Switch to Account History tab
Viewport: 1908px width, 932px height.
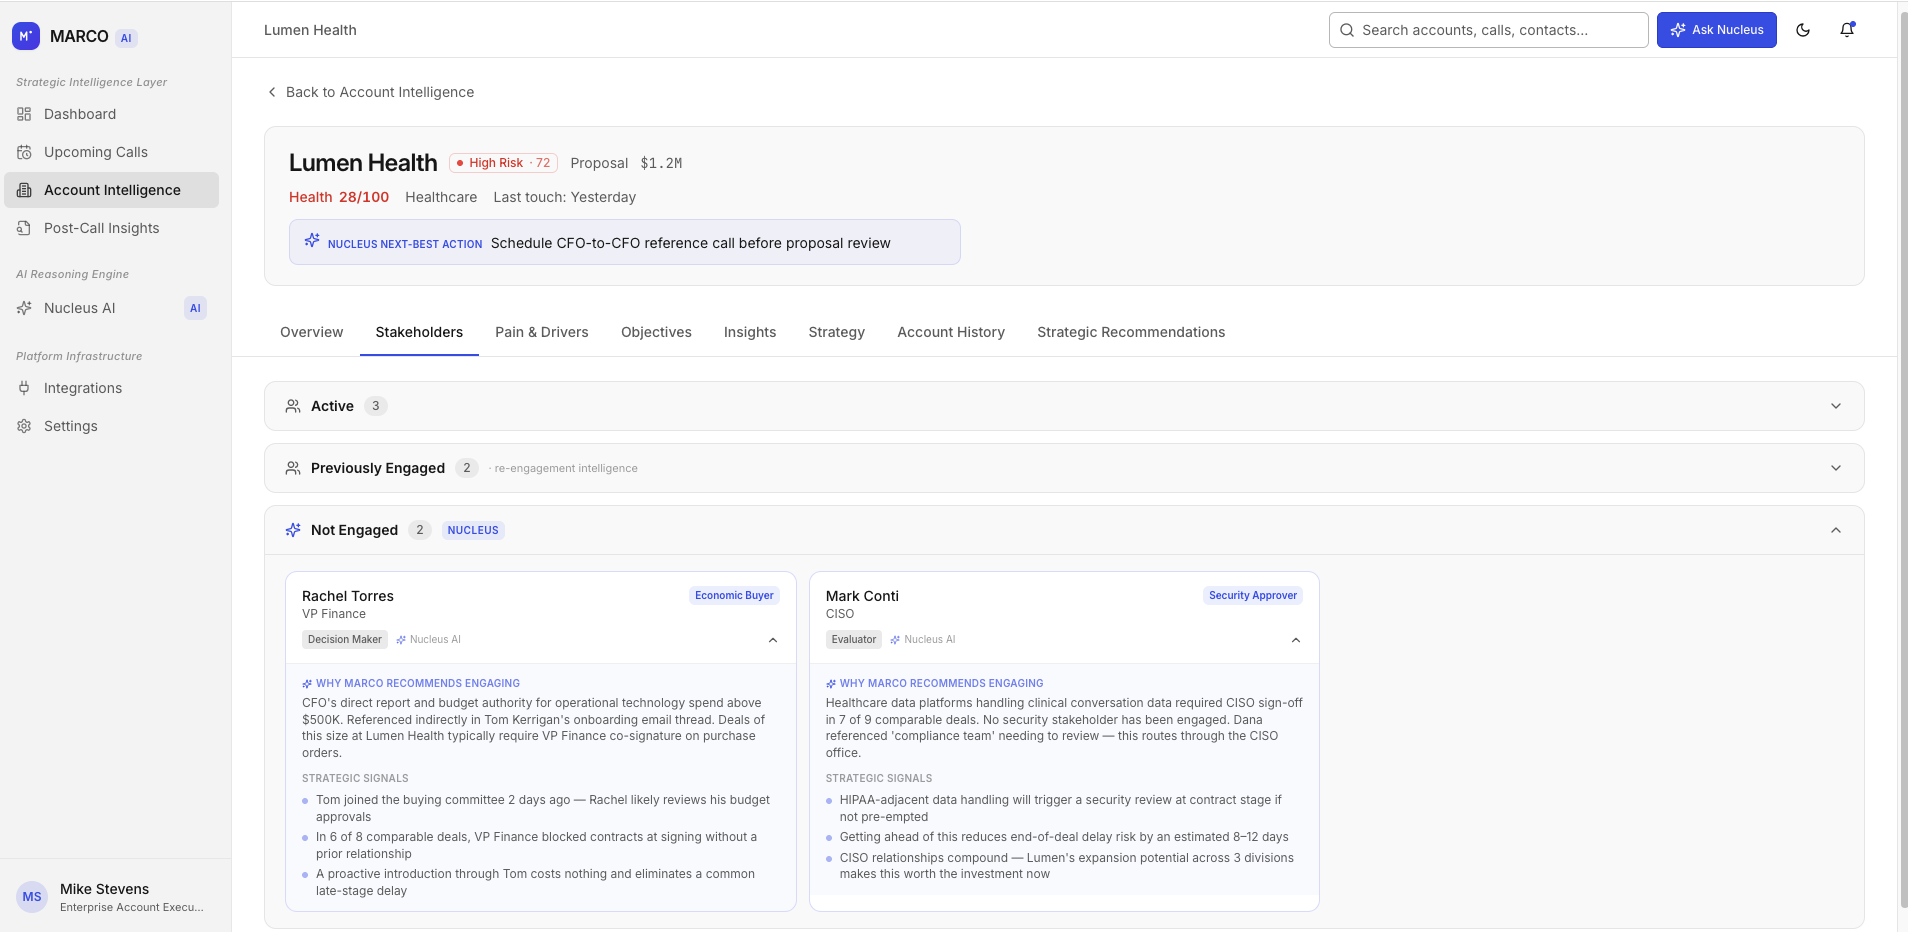click(951, 332)
